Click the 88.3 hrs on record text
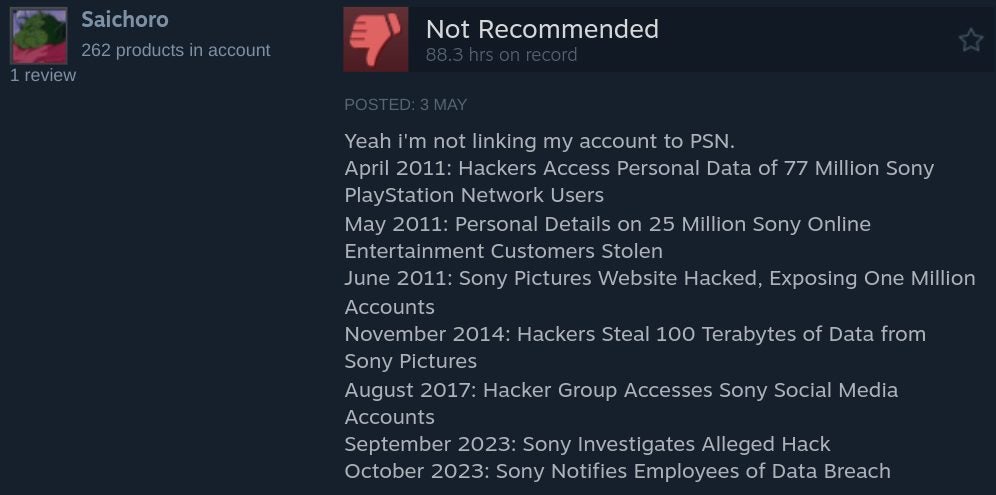Viewport: 996px width, 495px height. (x=501, y=55)
